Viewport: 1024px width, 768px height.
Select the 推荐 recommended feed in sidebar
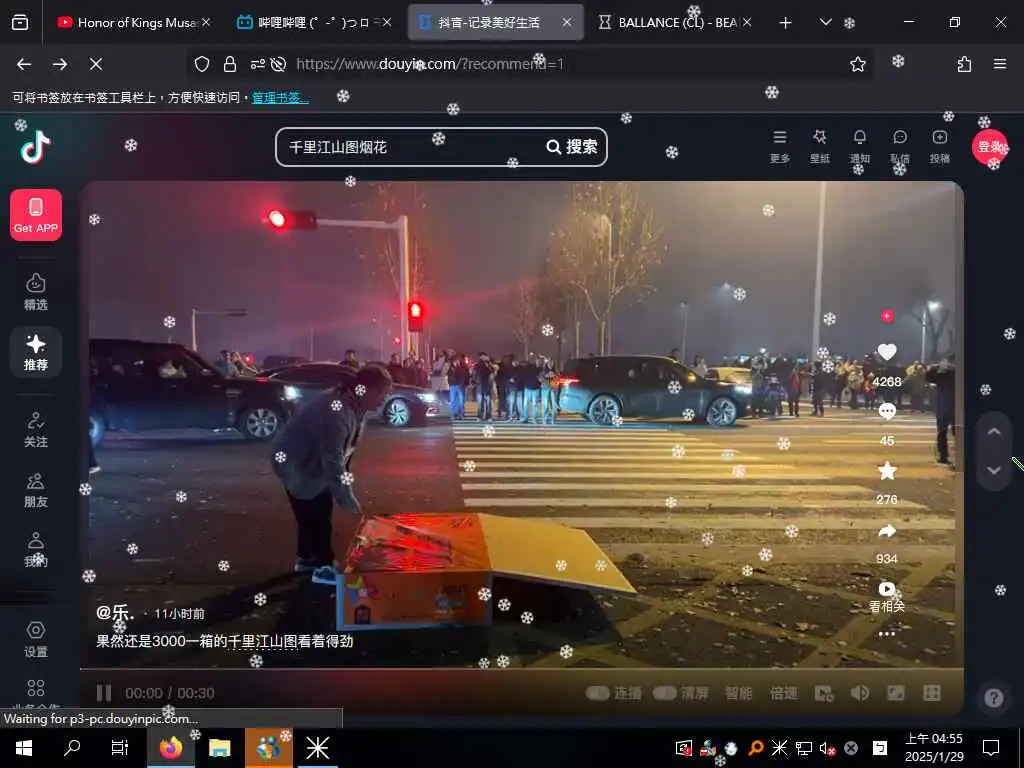click(36, 352)
